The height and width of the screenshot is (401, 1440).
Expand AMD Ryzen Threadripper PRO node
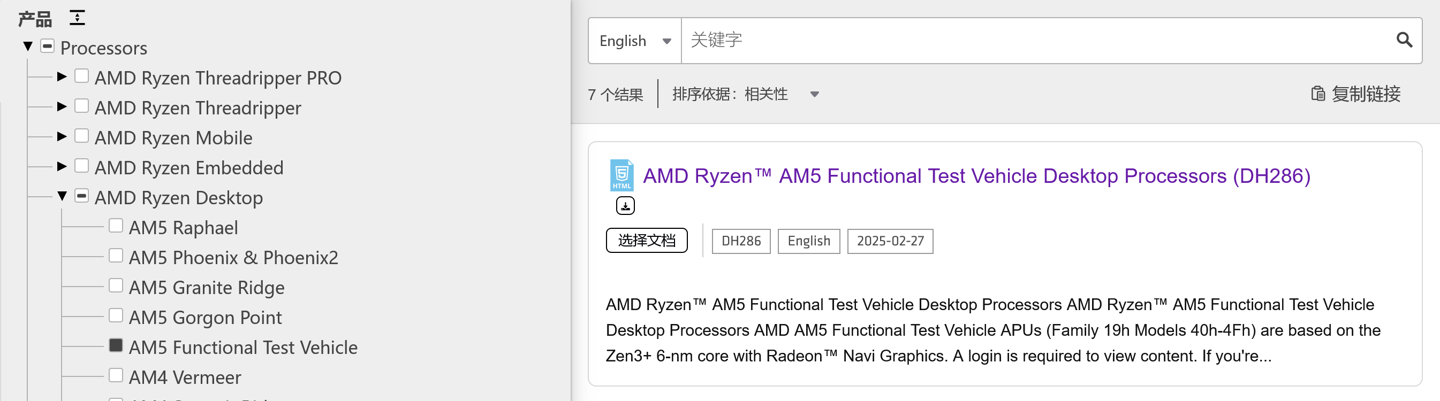pos(62,76)
